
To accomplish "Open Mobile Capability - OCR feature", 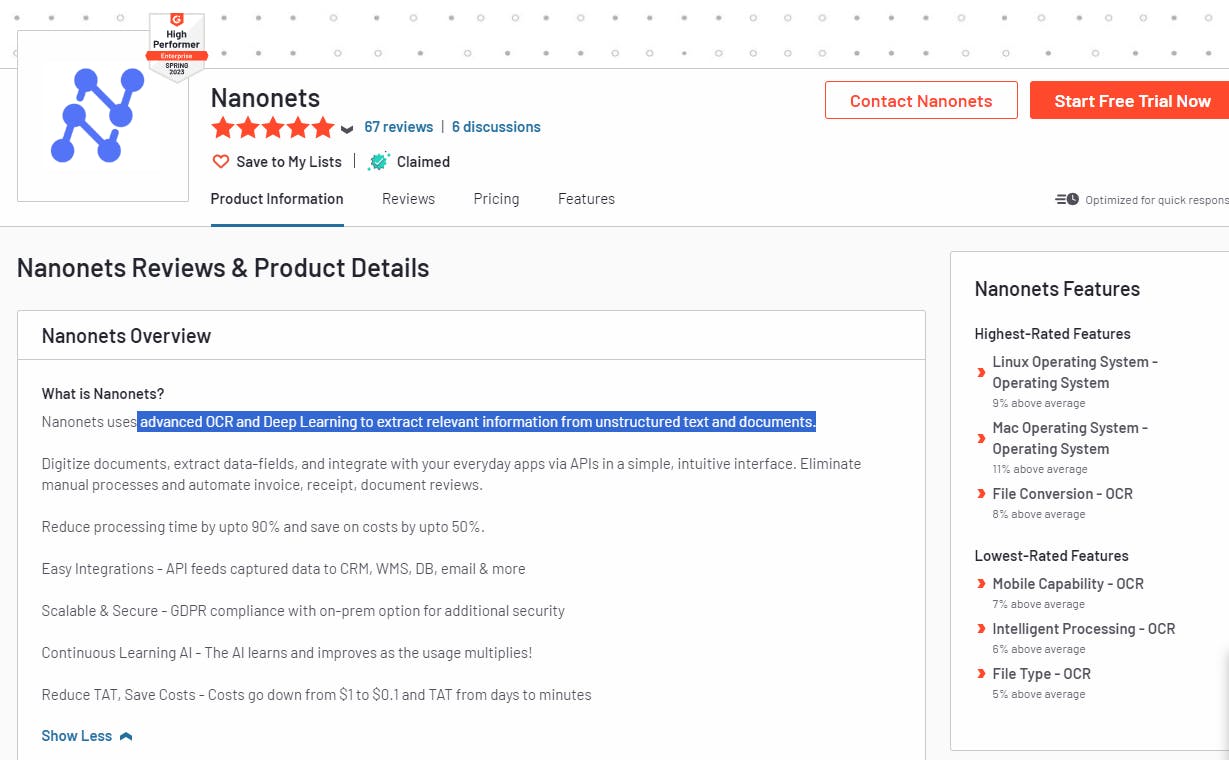I will 1068,584.
